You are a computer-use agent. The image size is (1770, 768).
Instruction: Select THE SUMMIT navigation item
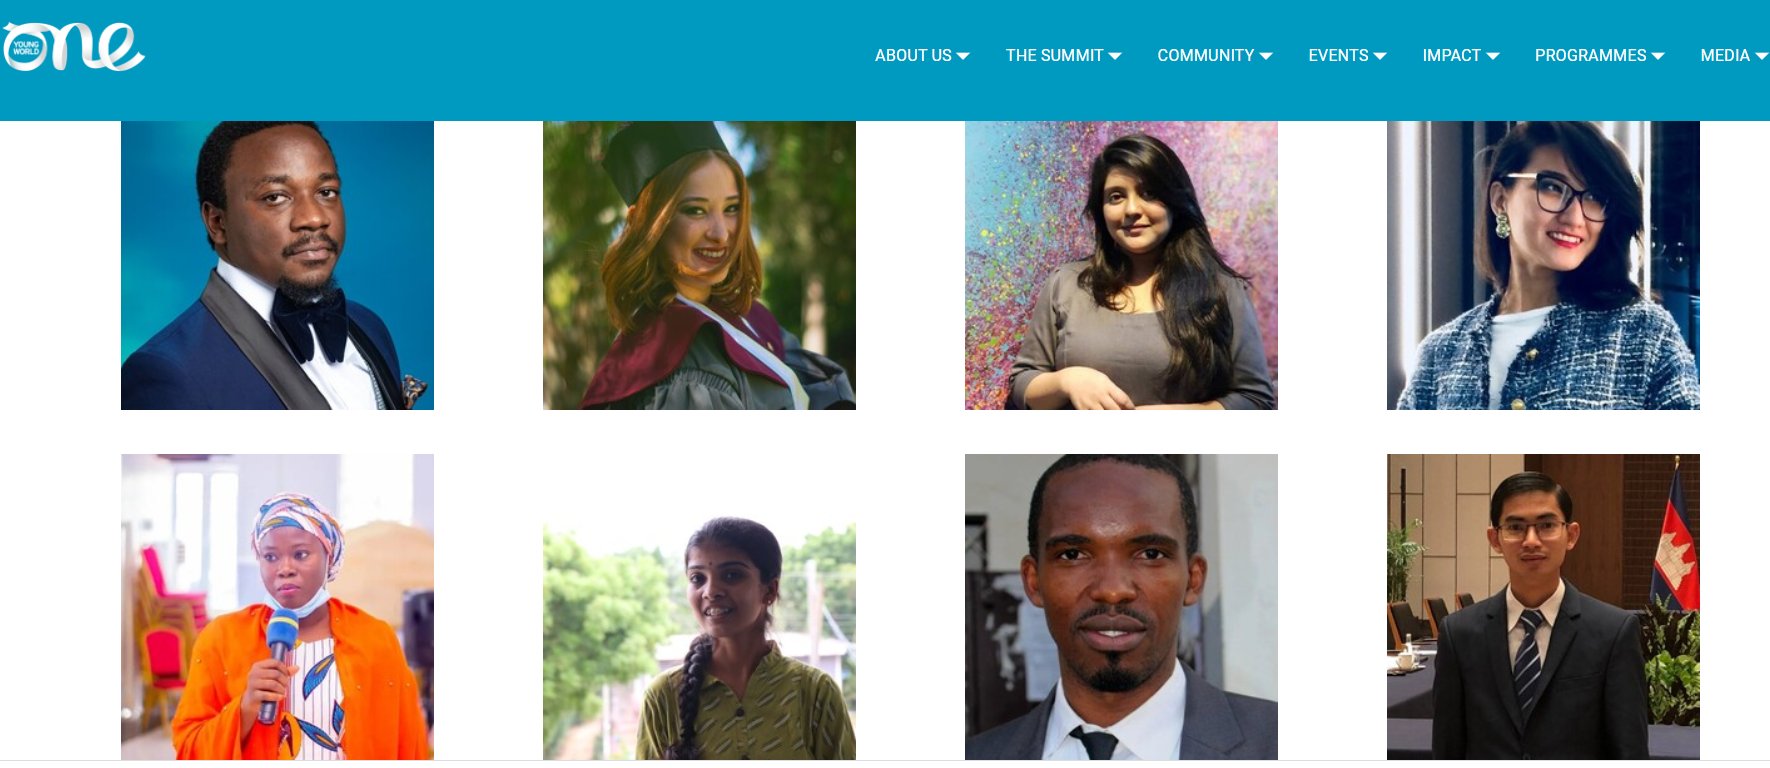(x=1054, y=56)
